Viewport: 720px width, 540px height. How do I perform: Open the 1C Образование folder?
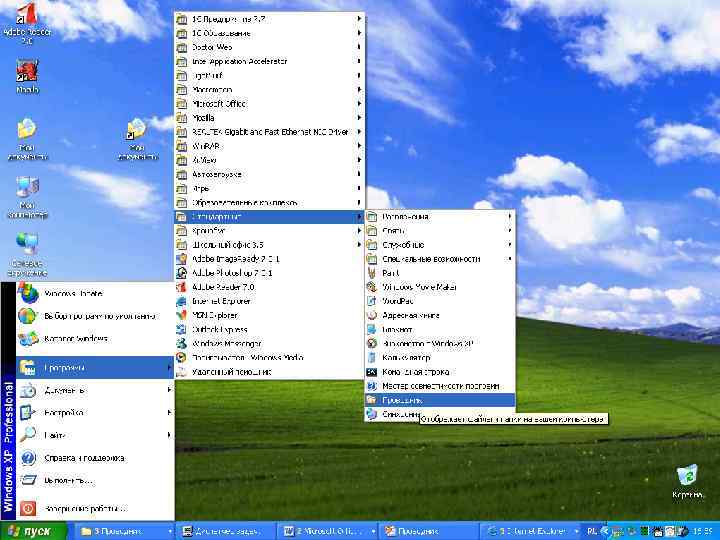(x=270, y=33)
